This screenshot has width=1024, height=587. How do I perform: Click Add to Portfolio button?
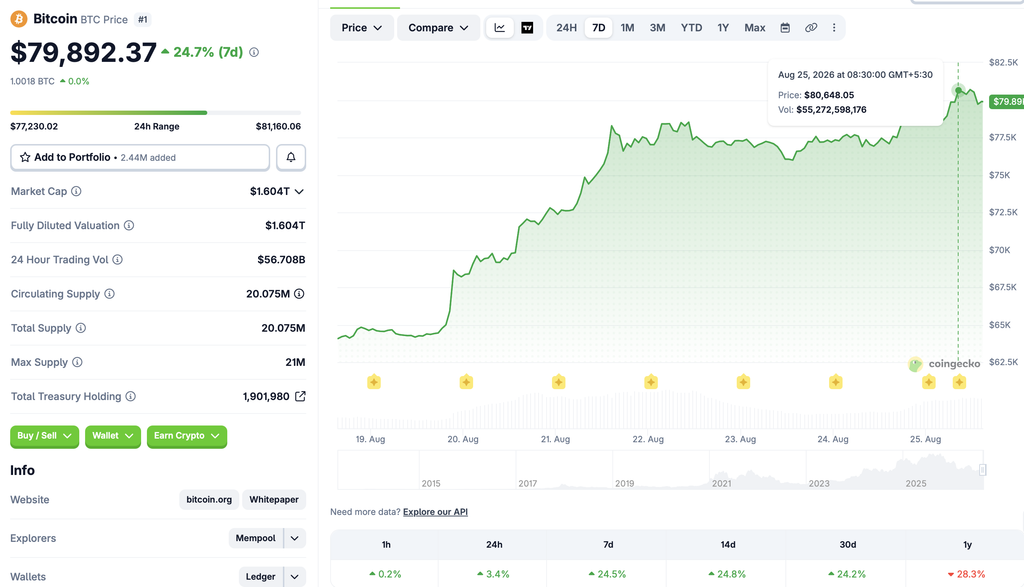pos(140,157)
